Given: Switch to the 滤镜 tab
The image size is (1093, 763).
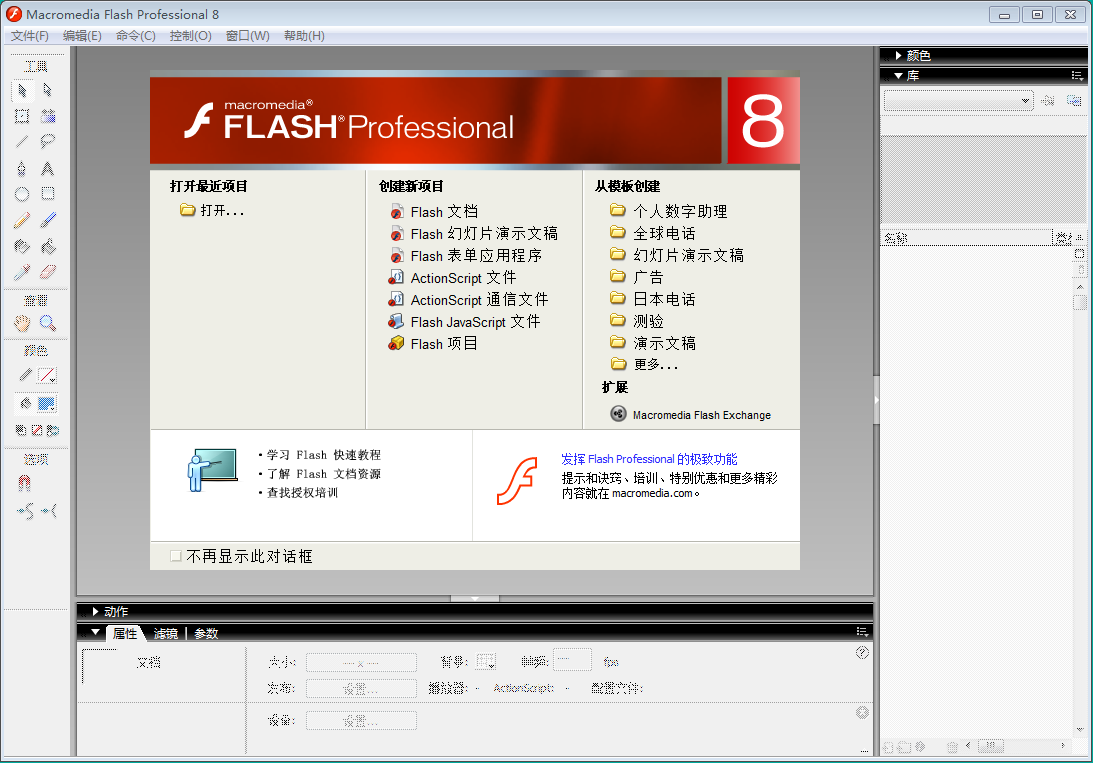Looking at the screenshot, I should (166, 633).
